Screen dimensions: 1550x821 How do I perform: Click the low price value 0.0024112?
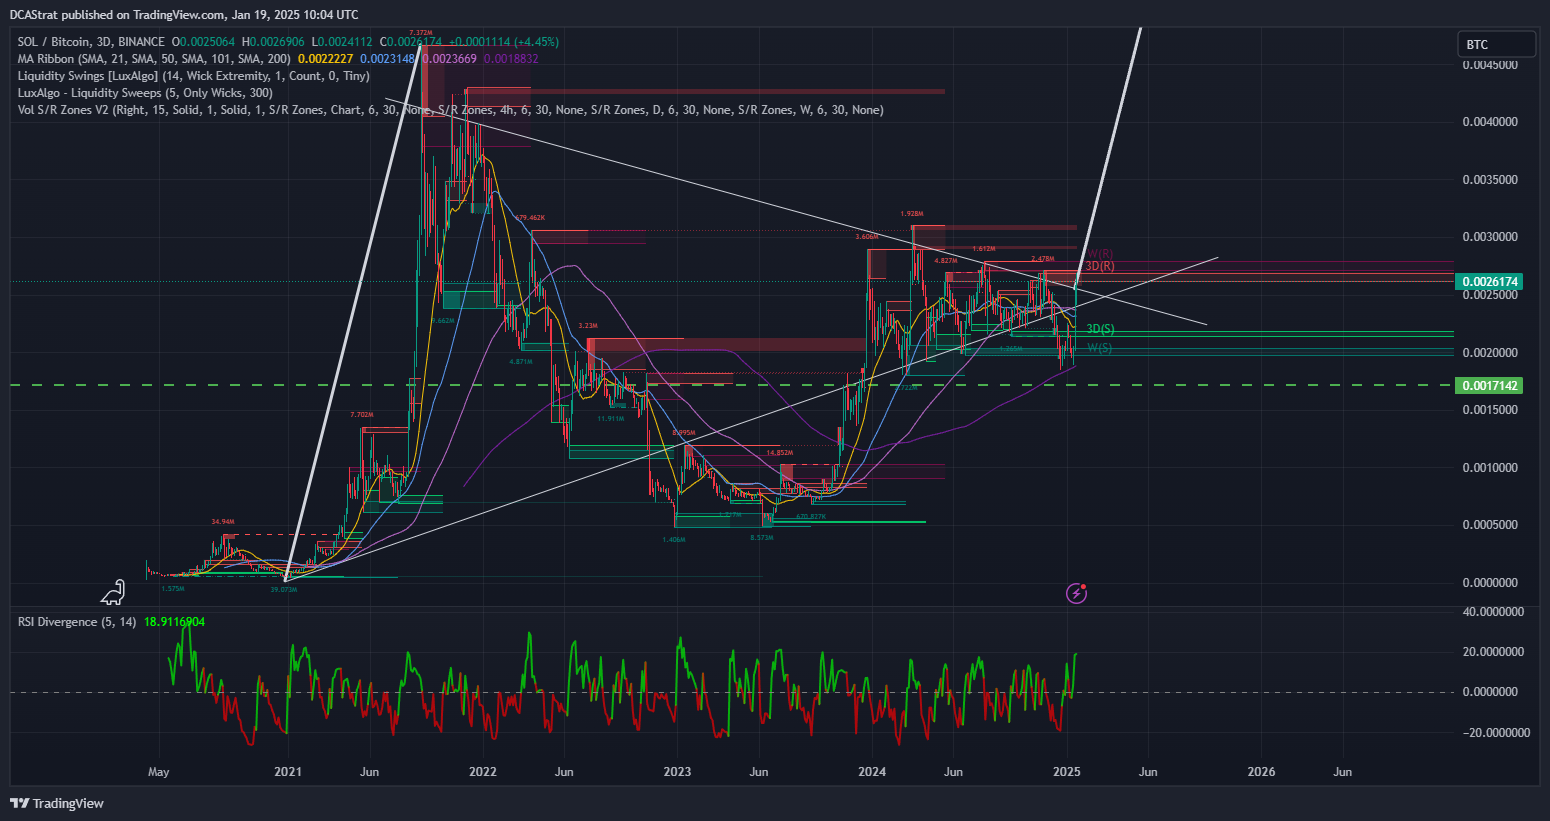click(x=344, y=42)
